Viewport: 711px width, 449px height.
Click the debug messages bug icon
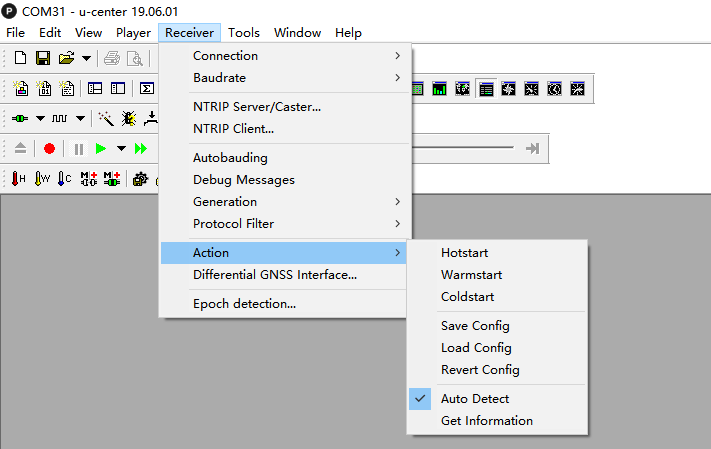tap(129, 119)
